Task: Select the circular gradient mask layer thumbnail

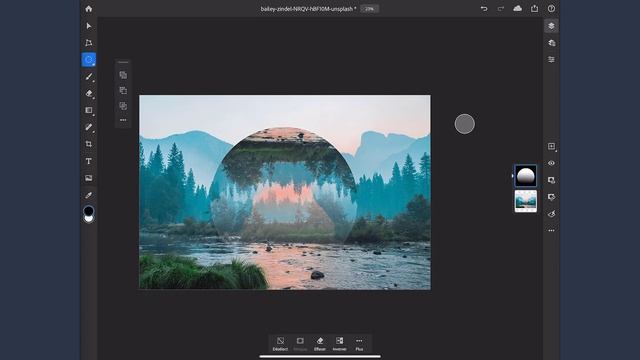Action: [526, 176]
